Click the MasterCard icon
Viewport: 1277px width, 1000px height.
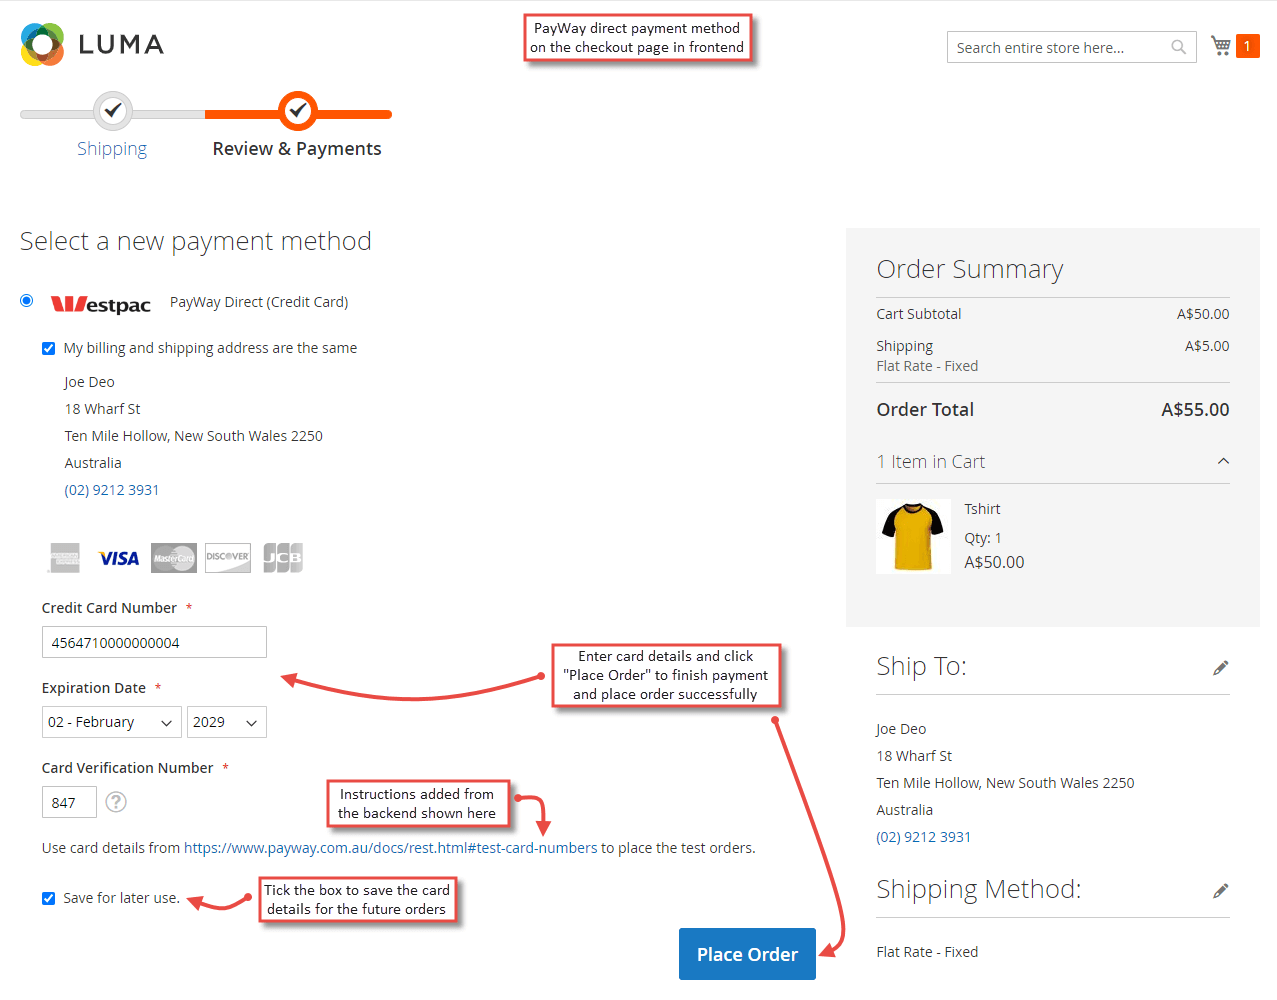(174, 558)
